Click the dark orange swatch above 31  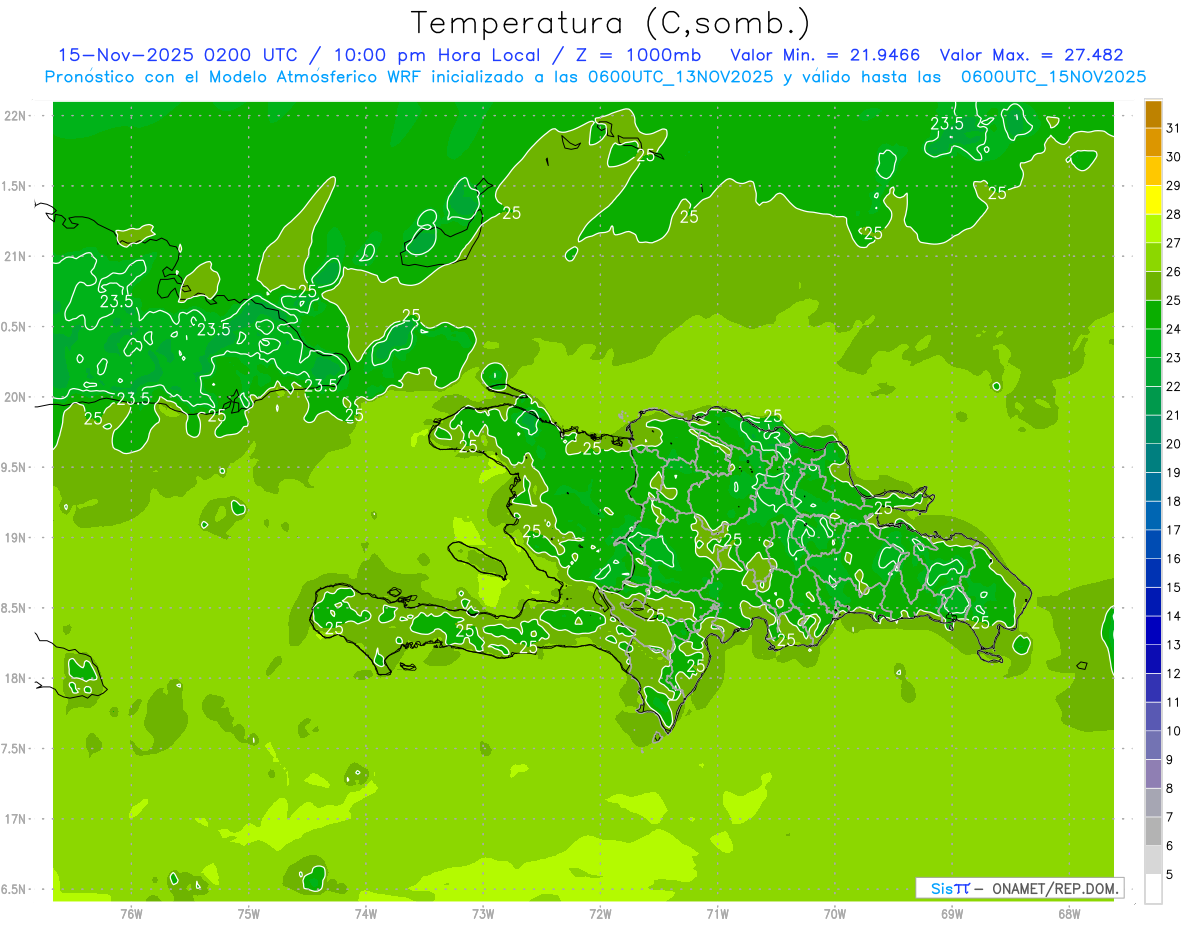(1153, 114)
